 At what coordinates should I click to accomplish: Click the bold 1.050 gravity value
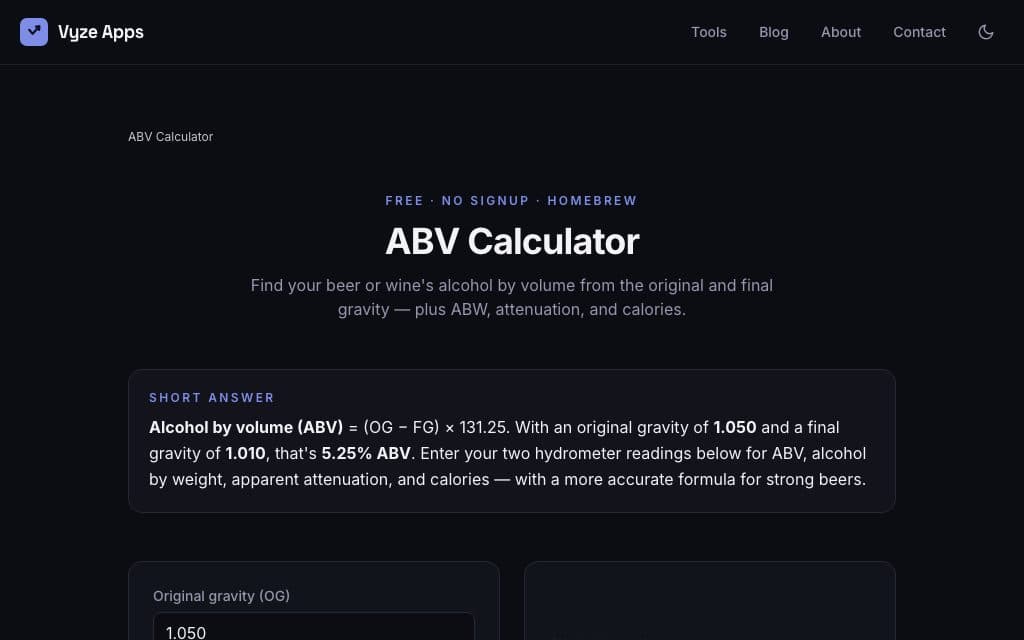coord(735,427)
